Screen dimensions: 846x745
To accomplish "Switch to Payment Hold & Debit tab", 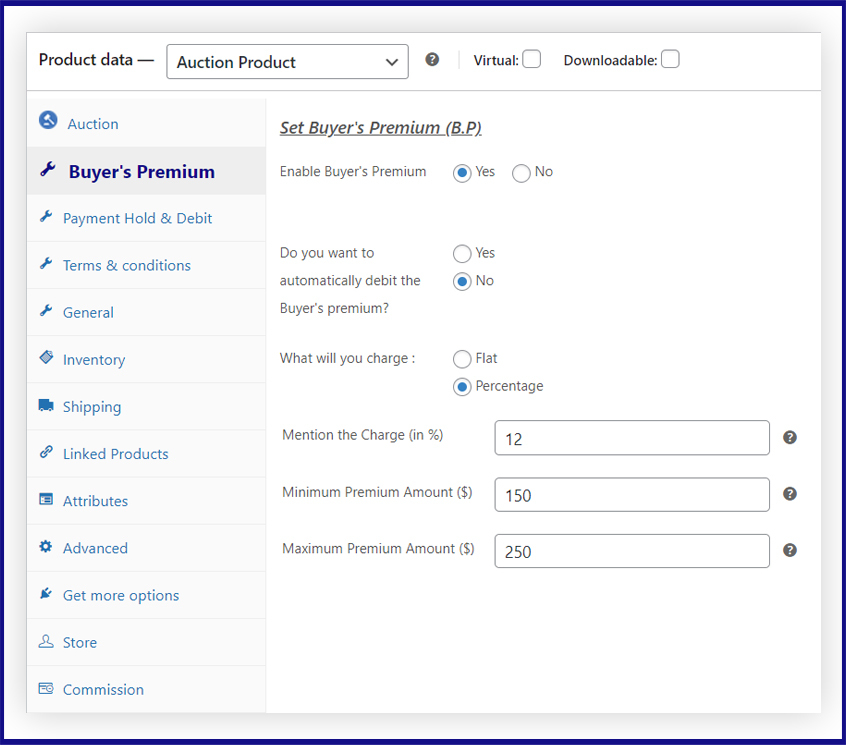I will 146,218.
